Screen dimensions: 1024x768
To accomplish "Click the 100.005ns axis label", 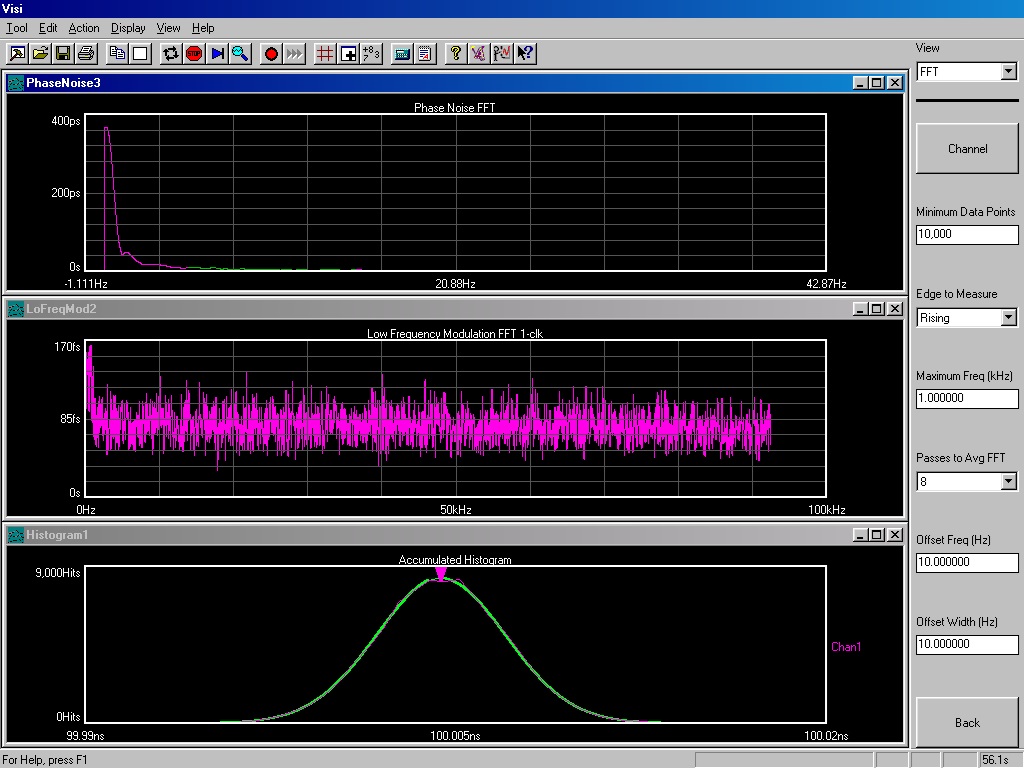I will pos(455,736).
